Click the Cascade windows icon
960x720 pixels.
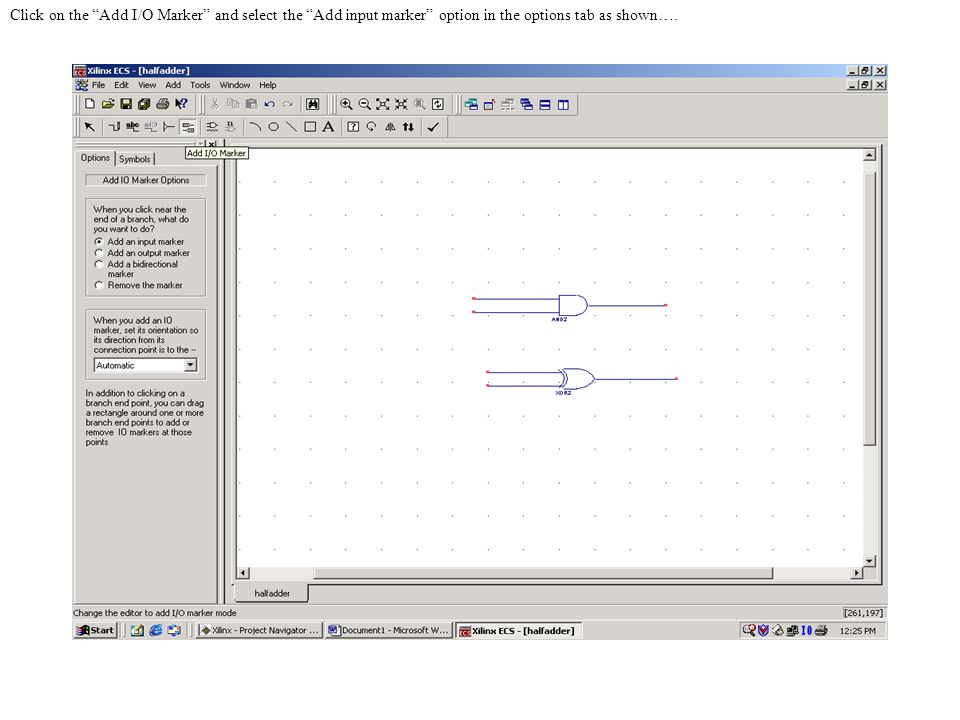(527, 104)
